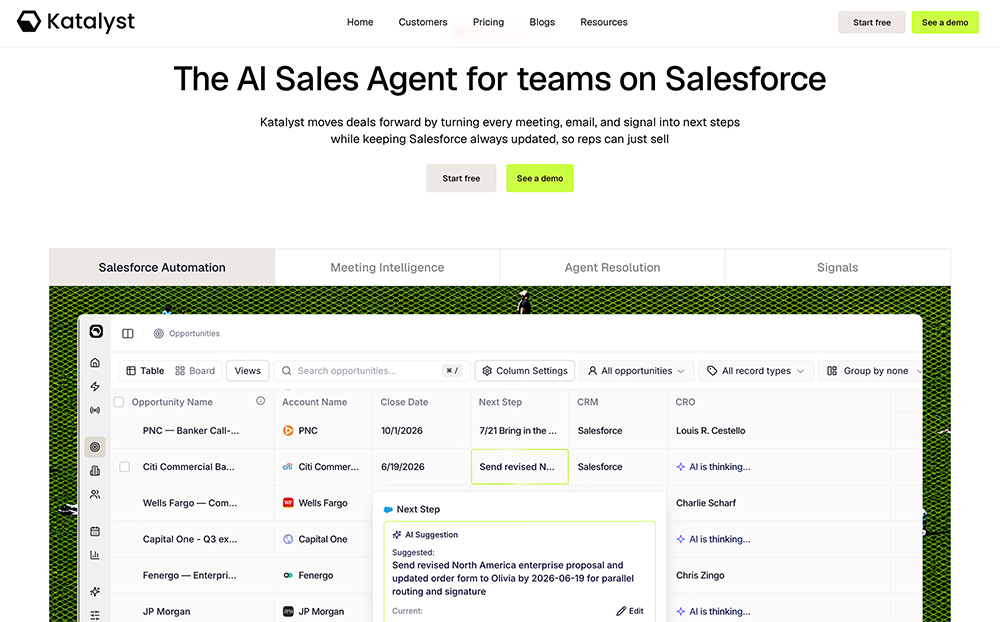
Task: Click the Start free button under headline
Action: [461, 178]
